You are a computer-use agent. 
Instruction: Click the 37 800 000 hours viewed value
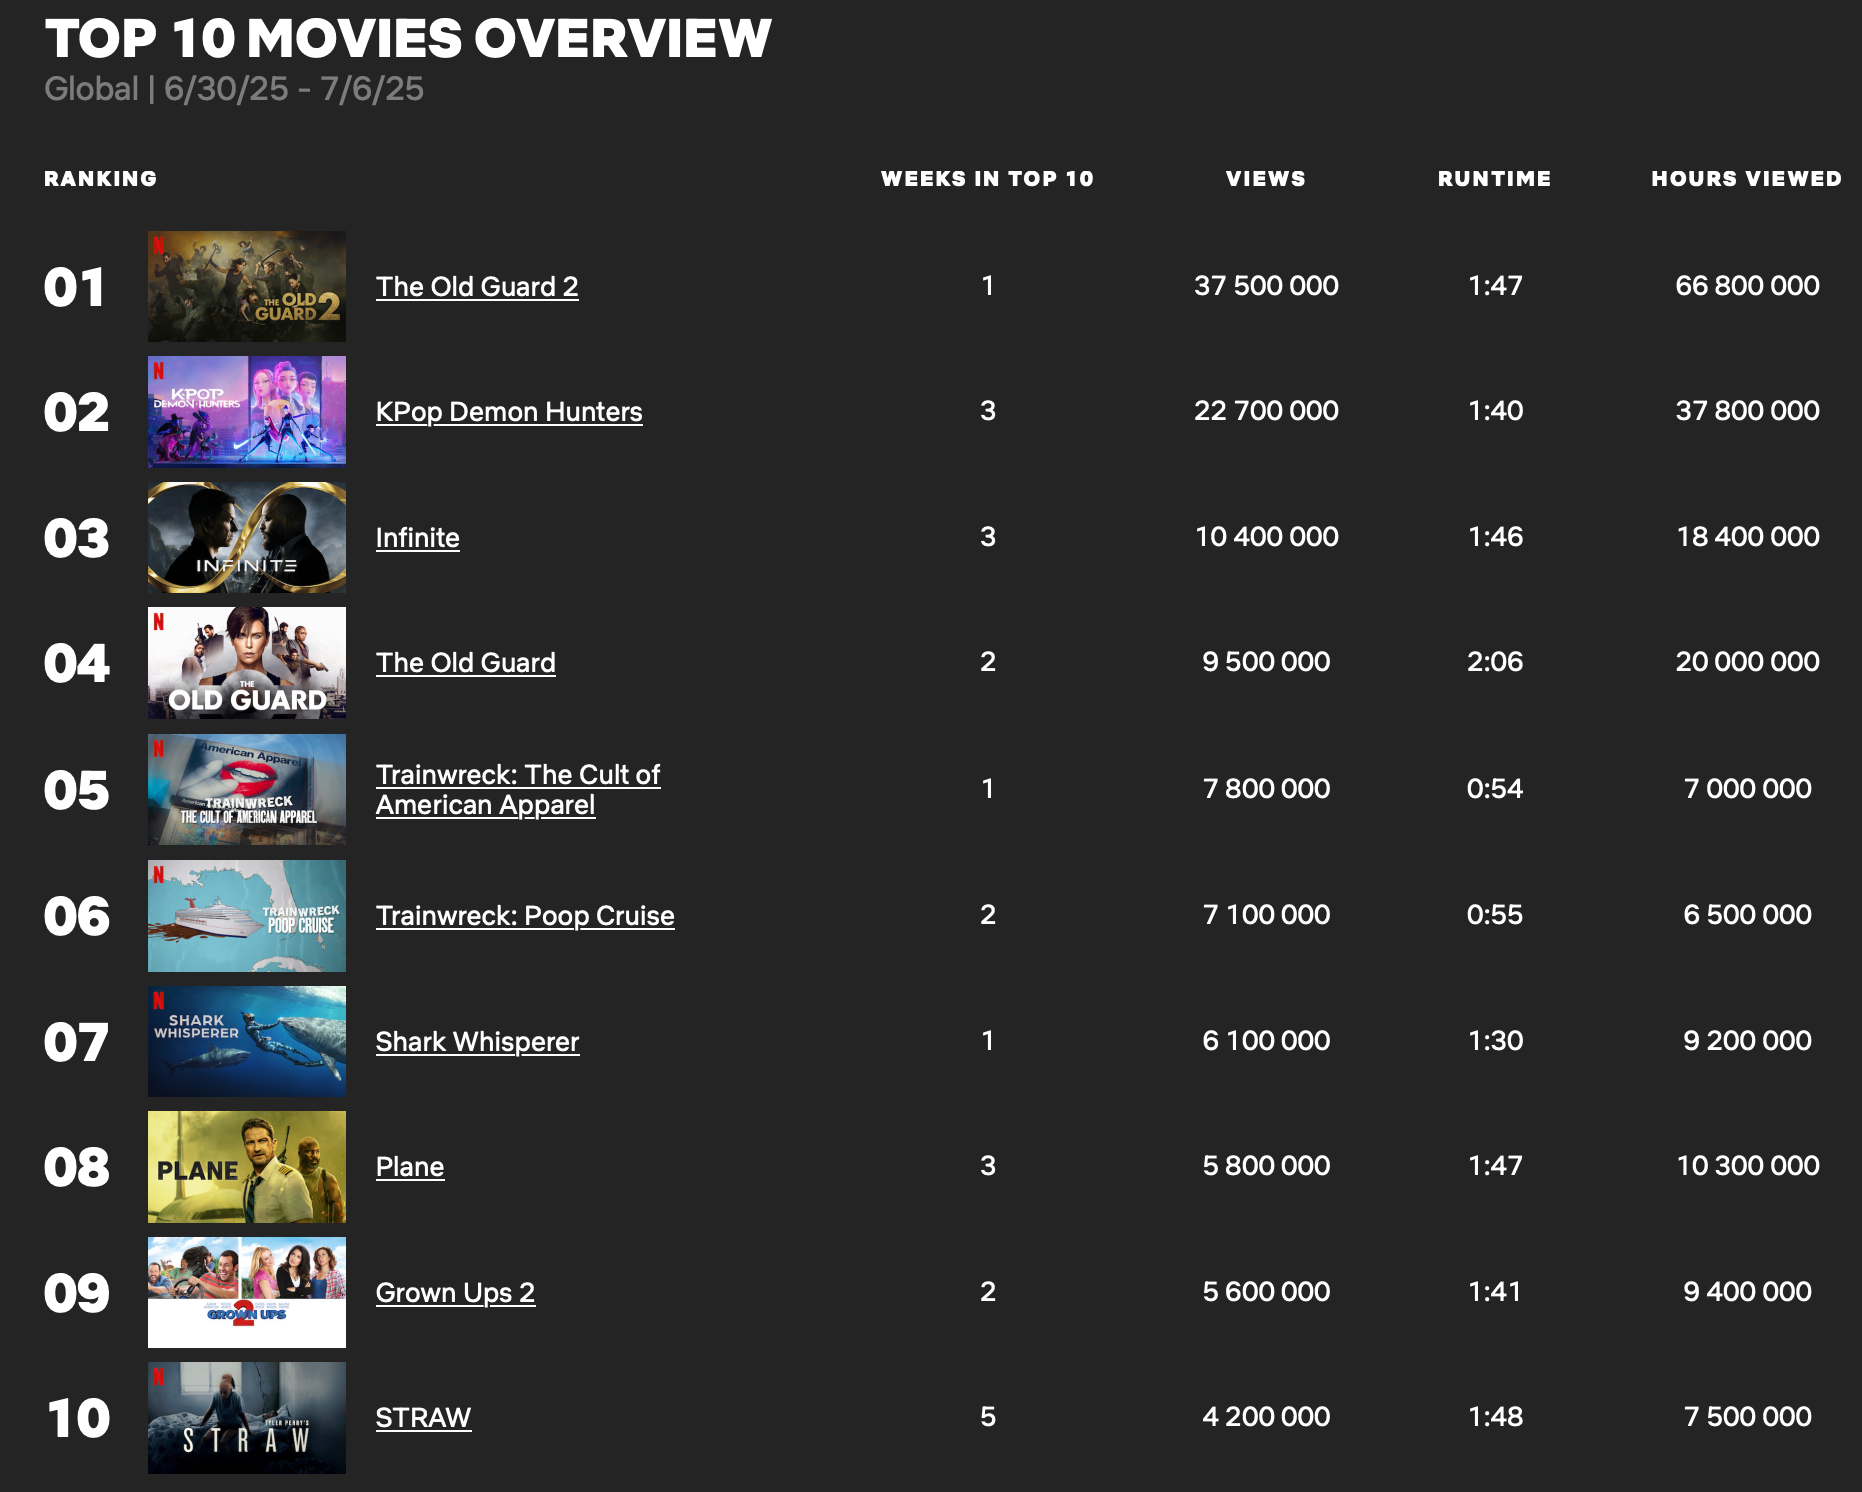pyautogui.click(x=1747, y=411)
